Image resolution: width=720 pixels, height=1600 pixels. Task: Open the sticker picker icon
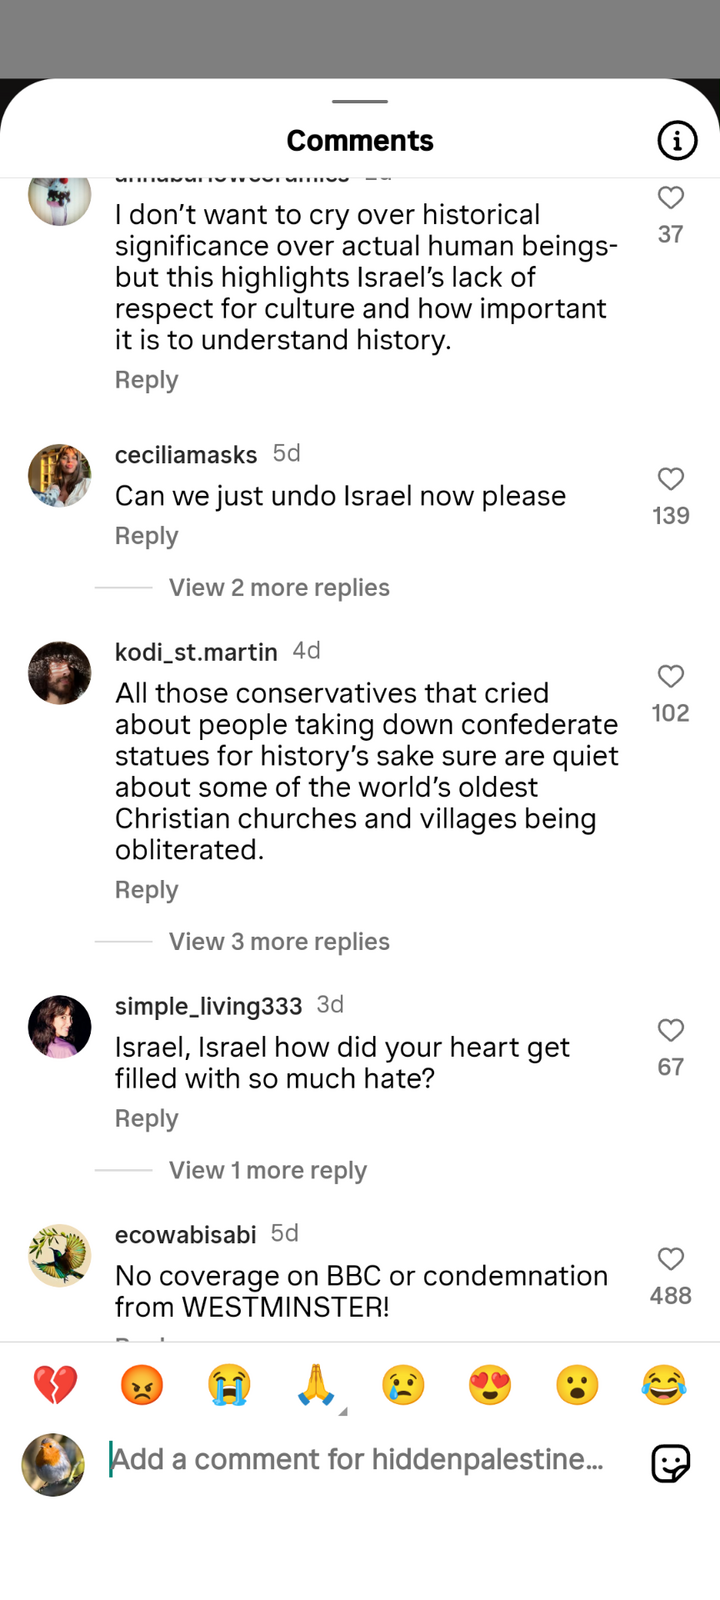[670, 1464]
